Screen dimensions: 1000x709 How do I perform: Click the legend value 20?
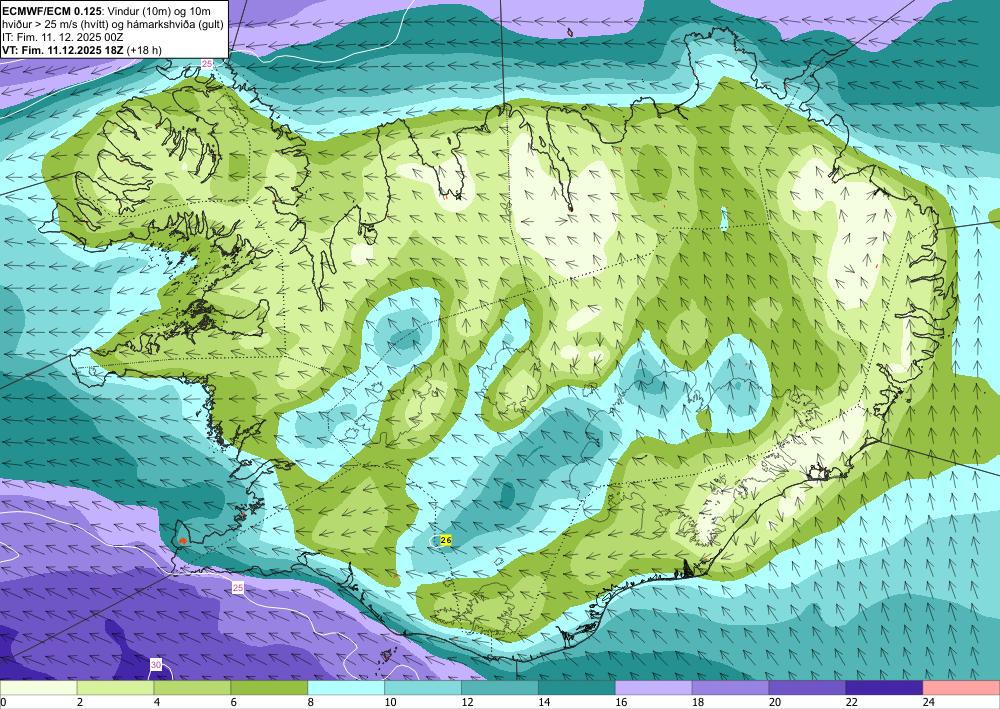pos(775,703)
